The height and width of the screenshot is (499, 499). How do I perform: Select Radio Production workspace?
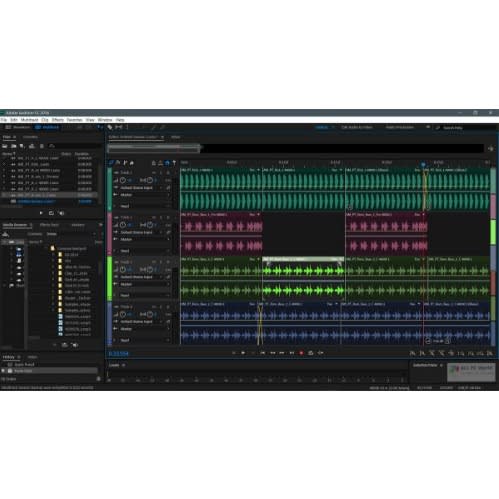click(x=400, y=127)
